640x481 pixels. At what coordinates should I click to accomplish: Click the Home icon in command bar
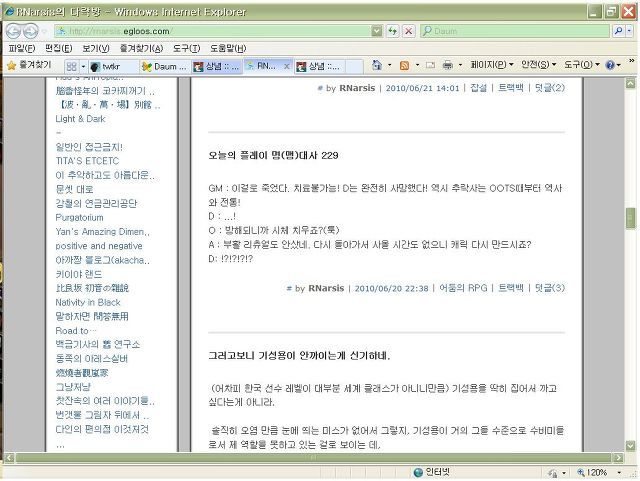(377, 65)
